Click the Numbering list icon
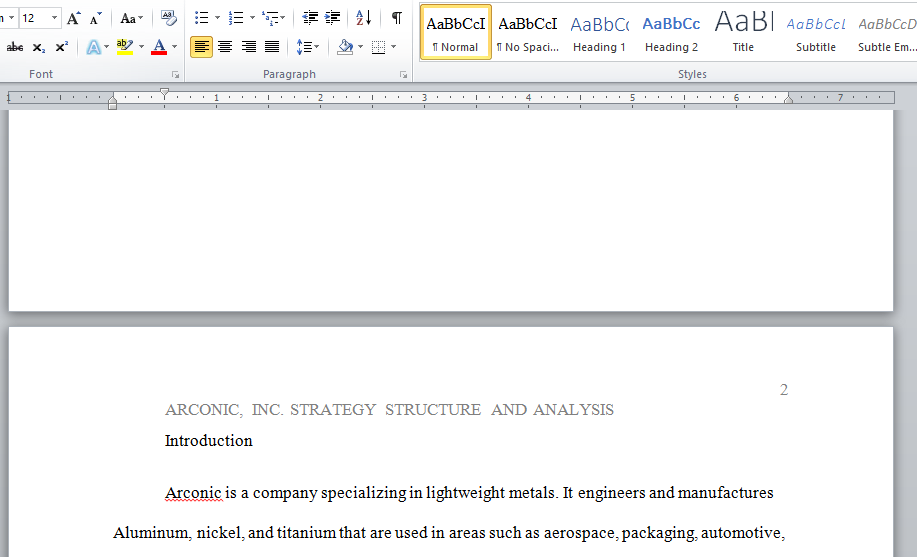This screenshot has height=557, width=917. click(236, 18)
